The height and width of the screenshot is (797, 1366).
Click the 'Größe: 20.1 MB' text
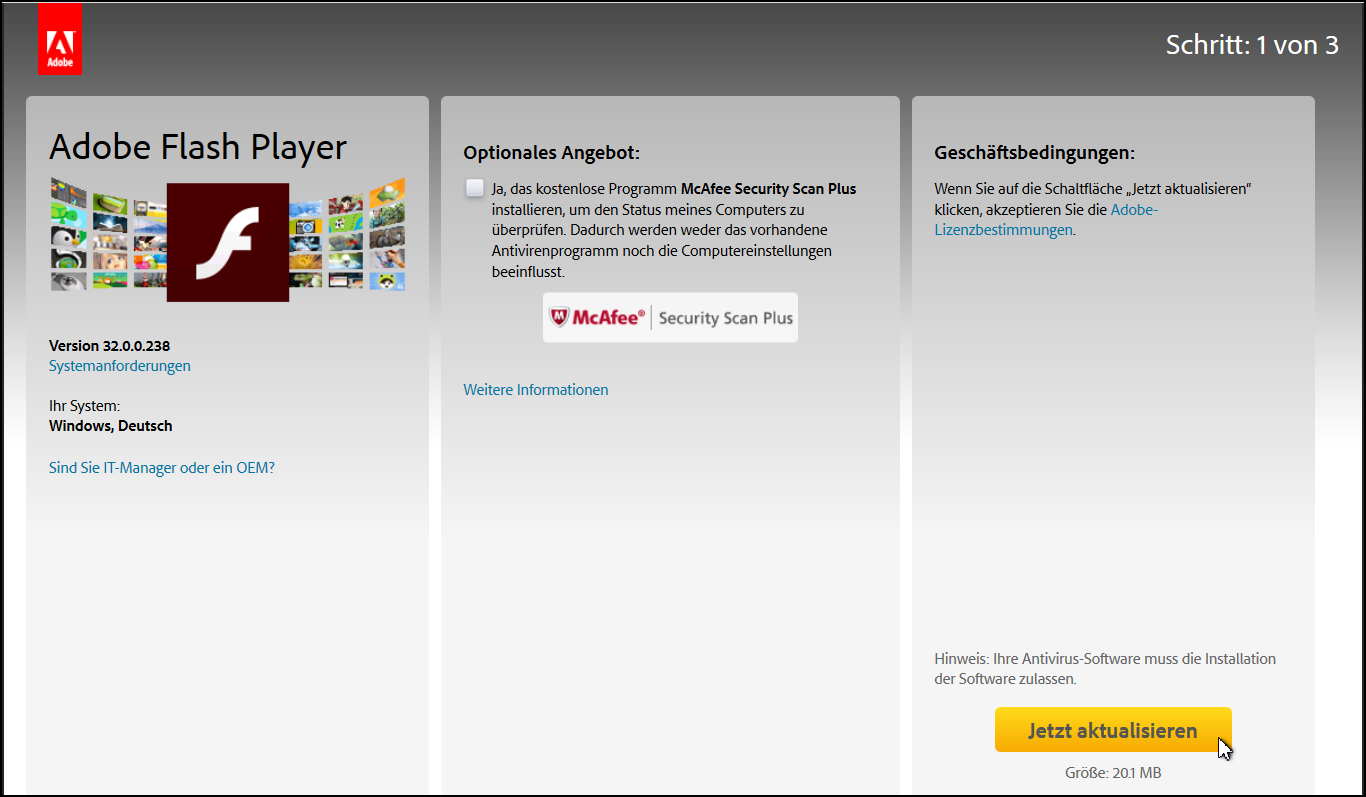1113,773
